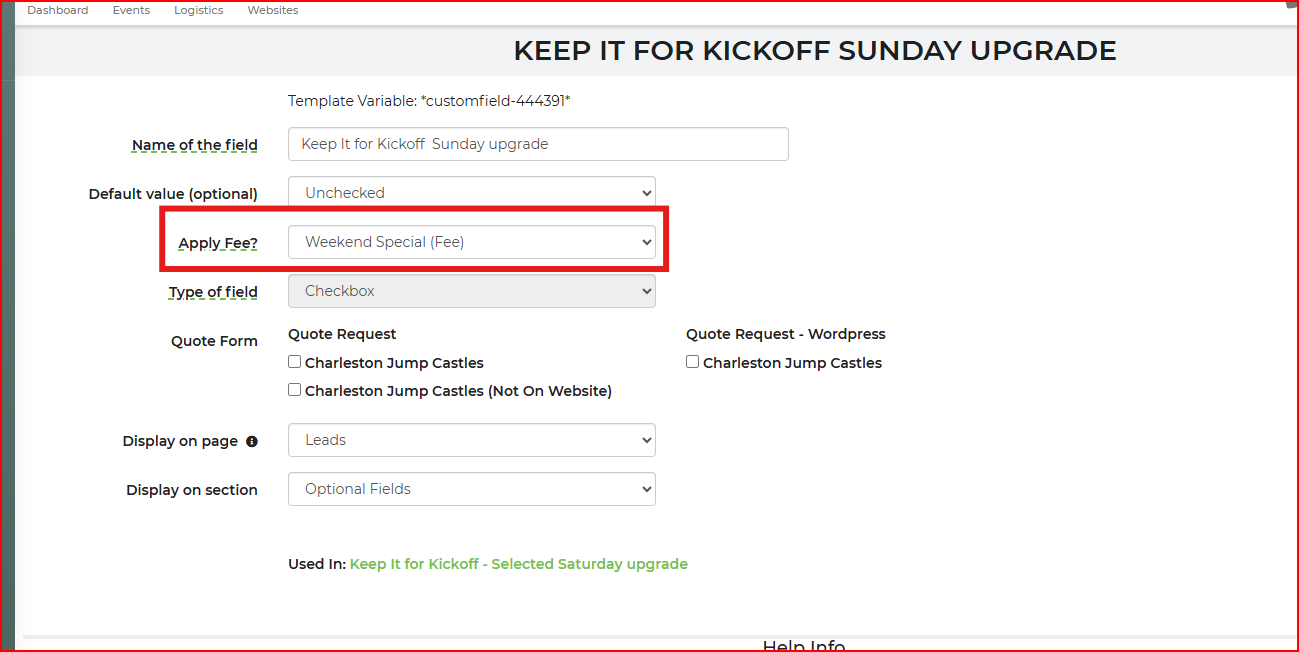Expand the Display on section dropdown
Screen dimensions: 1299x652
click(x=472, y=489)
